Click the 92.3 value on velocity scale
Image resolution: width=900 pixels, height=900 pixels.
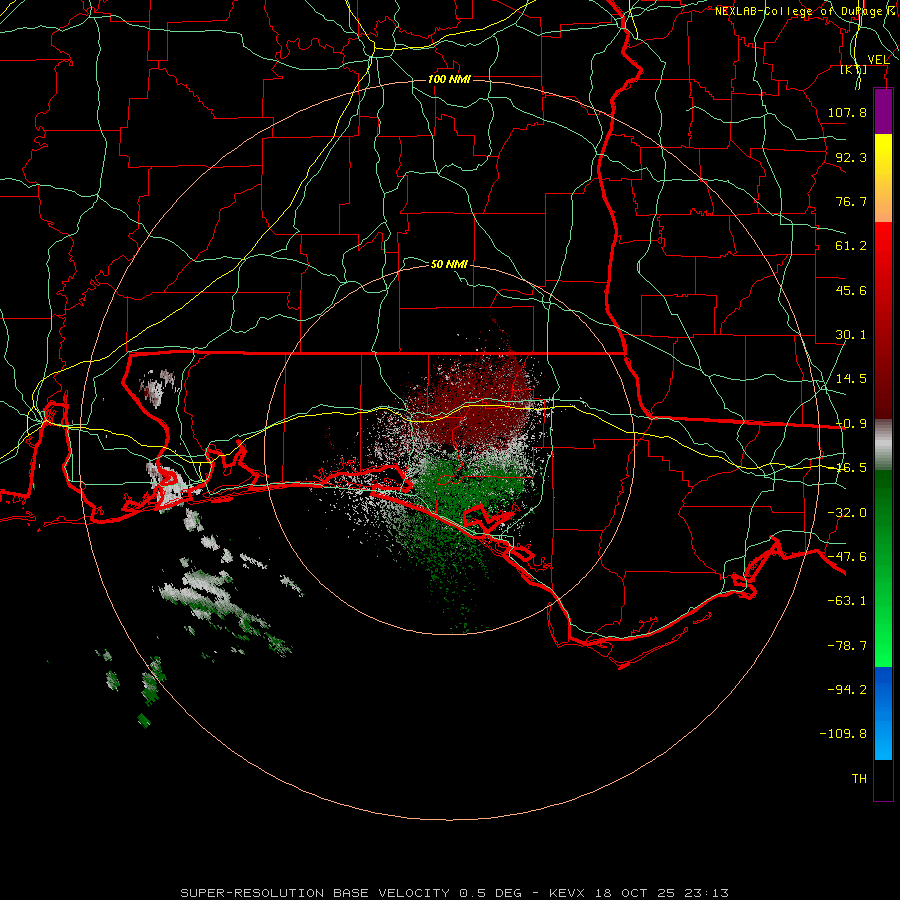click(851, 157)
